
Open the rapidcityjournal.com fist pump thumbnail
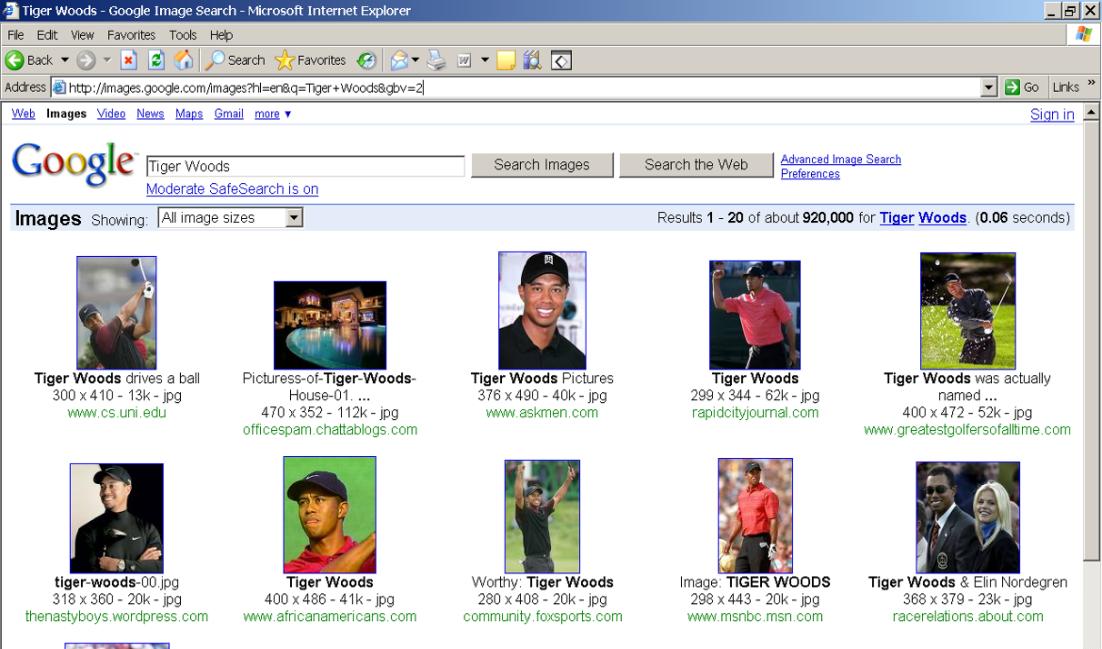click(x=755, y=314)
